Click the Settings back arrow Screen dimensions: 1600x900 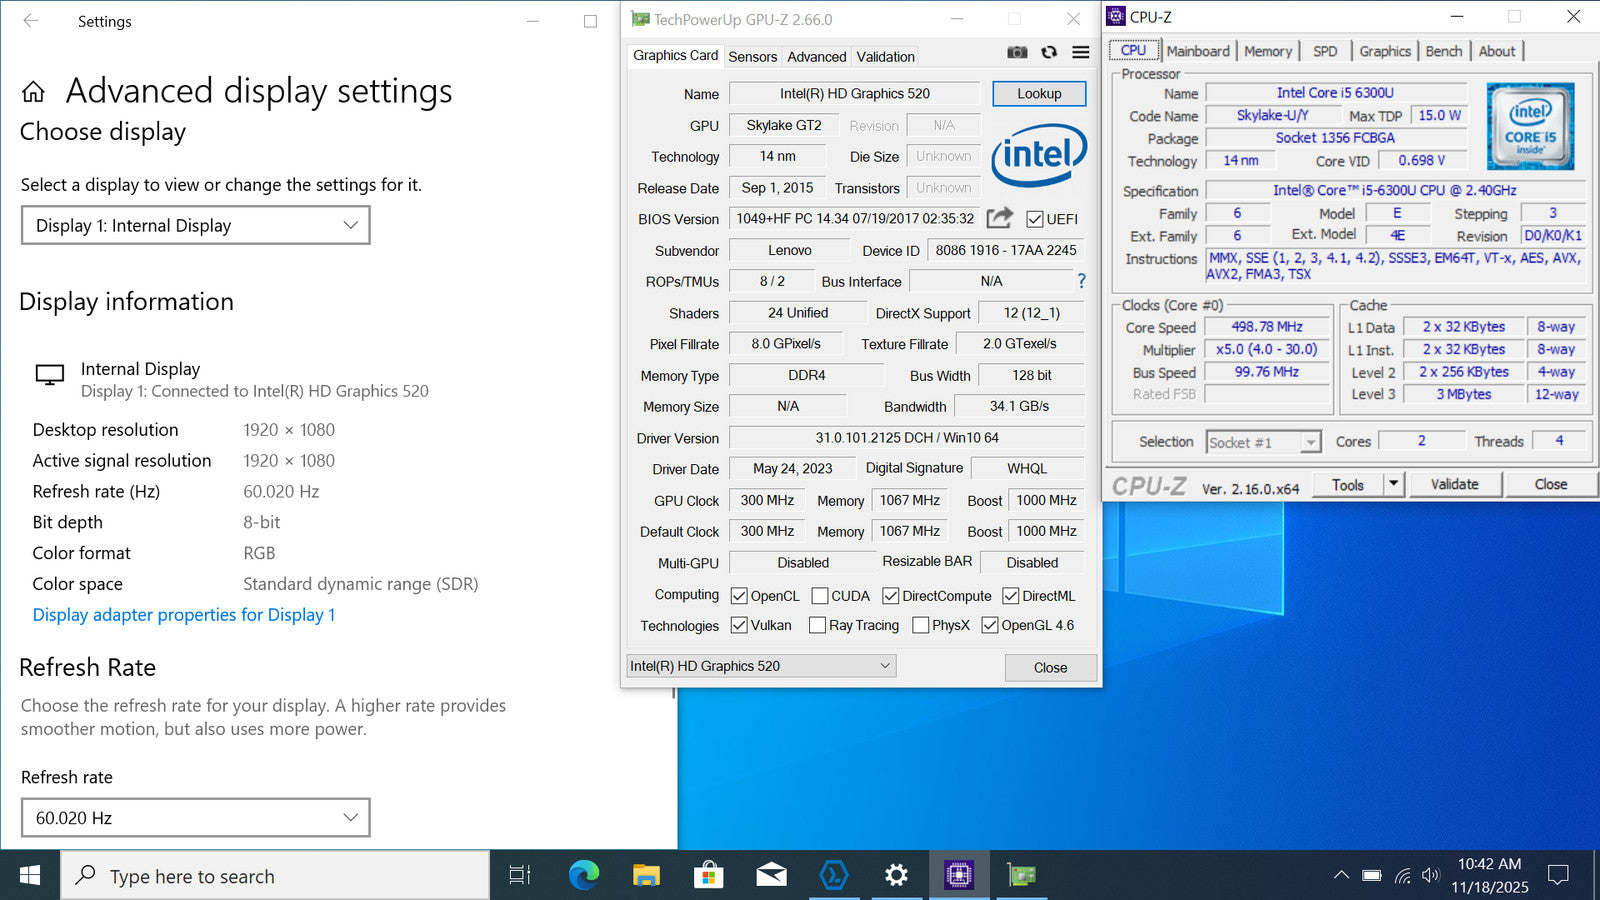pos(31,21)
